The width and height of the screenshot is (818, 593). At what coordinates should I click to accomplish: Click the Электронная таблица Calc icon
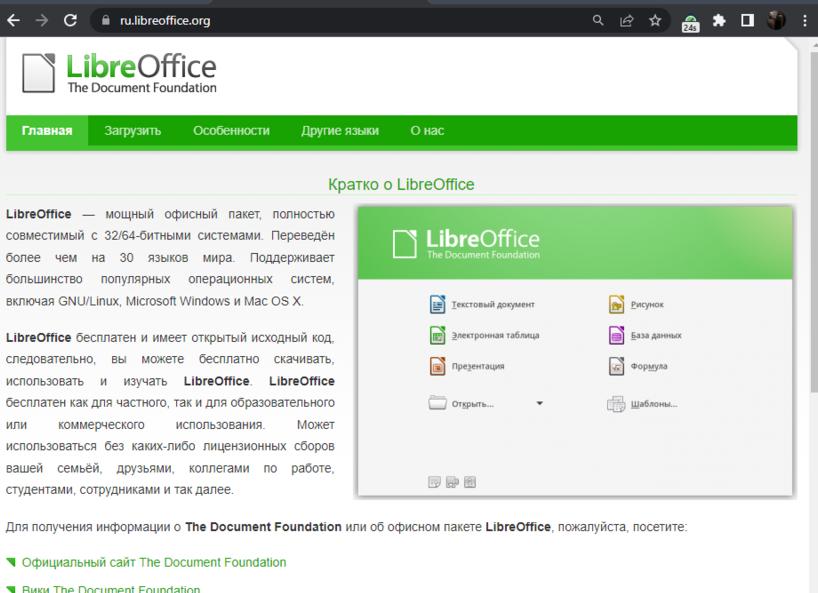[437, 335]
